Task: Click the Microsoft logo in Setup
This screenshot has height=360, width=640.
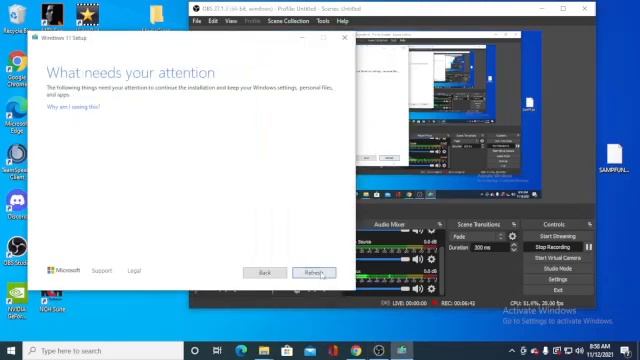Action: [64, 270]
